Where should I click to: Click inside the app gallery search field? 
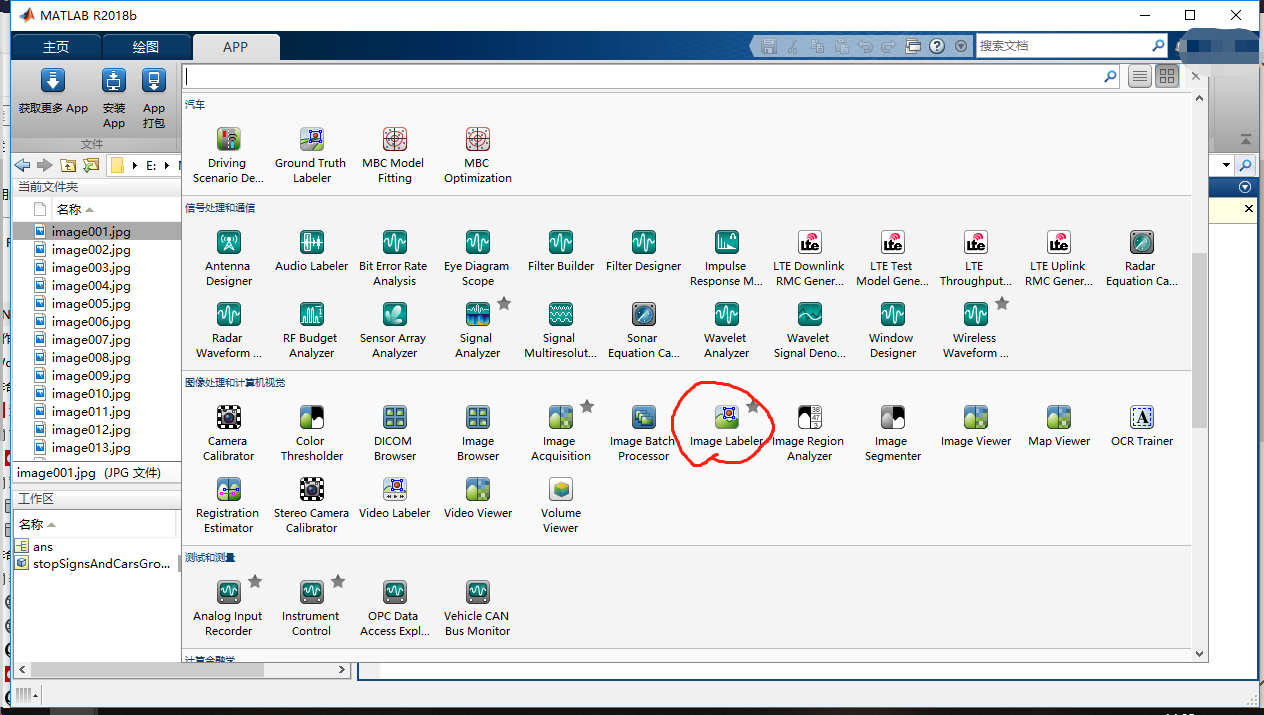(x=651, y=76)
